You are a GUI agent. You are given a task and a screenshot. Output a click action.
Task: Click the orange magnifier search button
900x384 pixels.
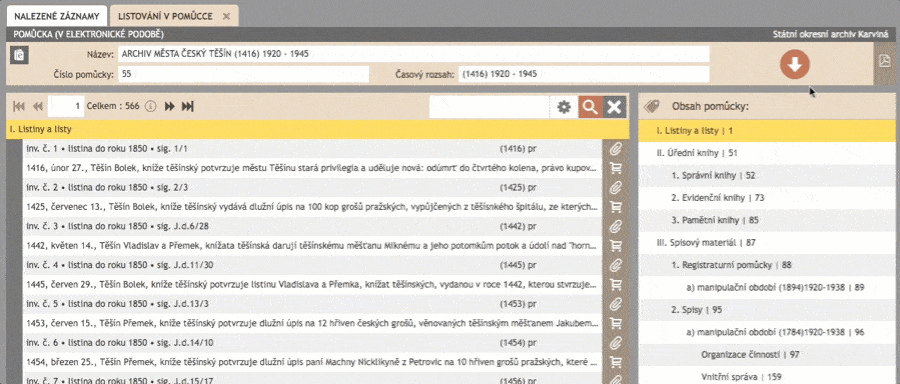point(590,107)
